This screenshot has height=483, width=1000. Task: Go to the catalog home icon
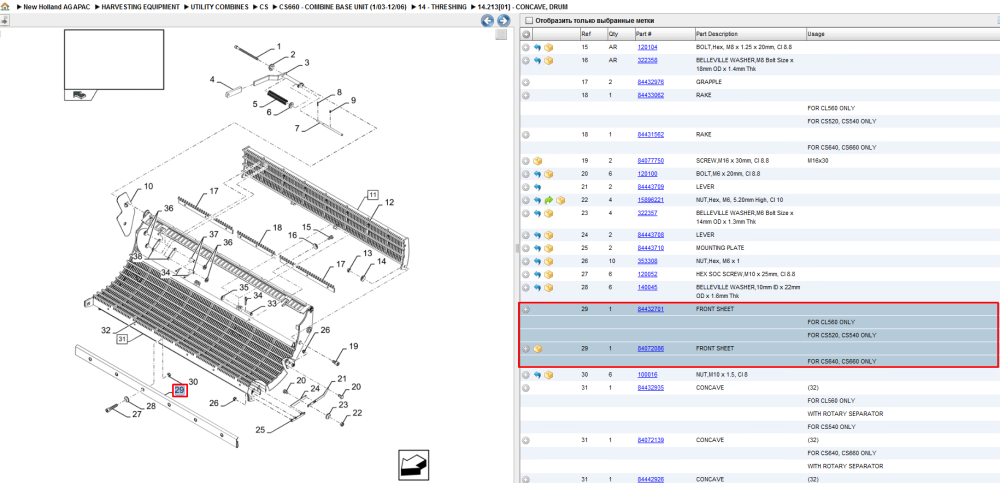point(5,6)
